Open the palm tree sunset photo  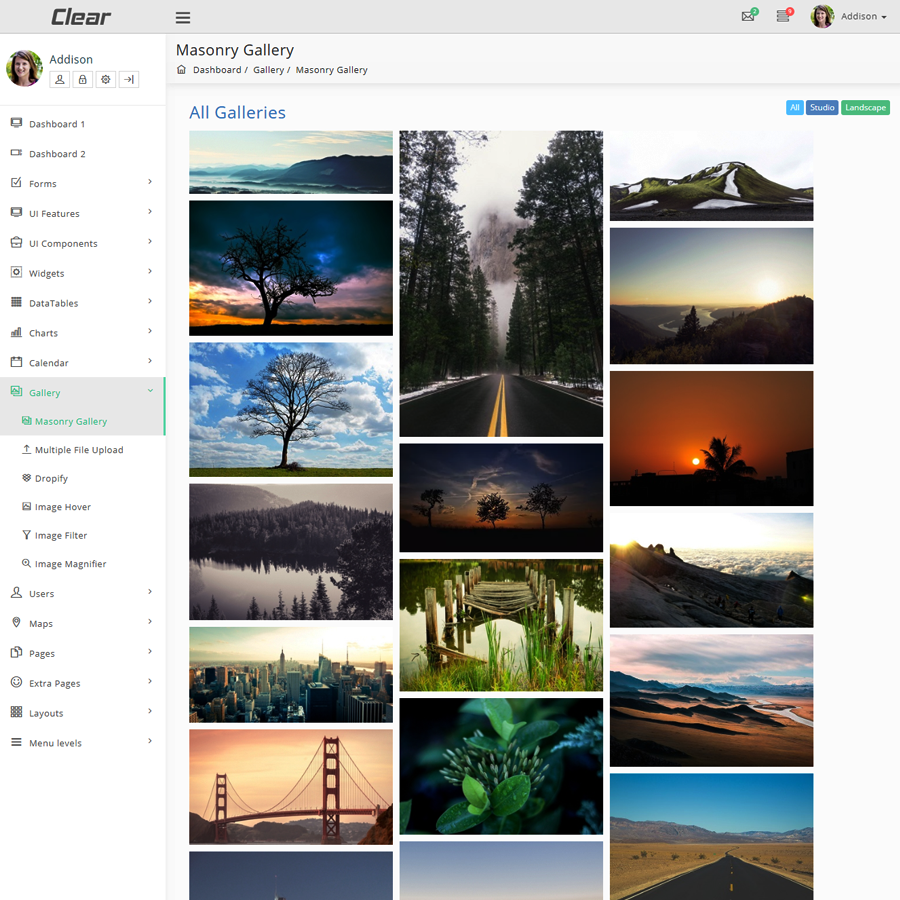[711, 439]
